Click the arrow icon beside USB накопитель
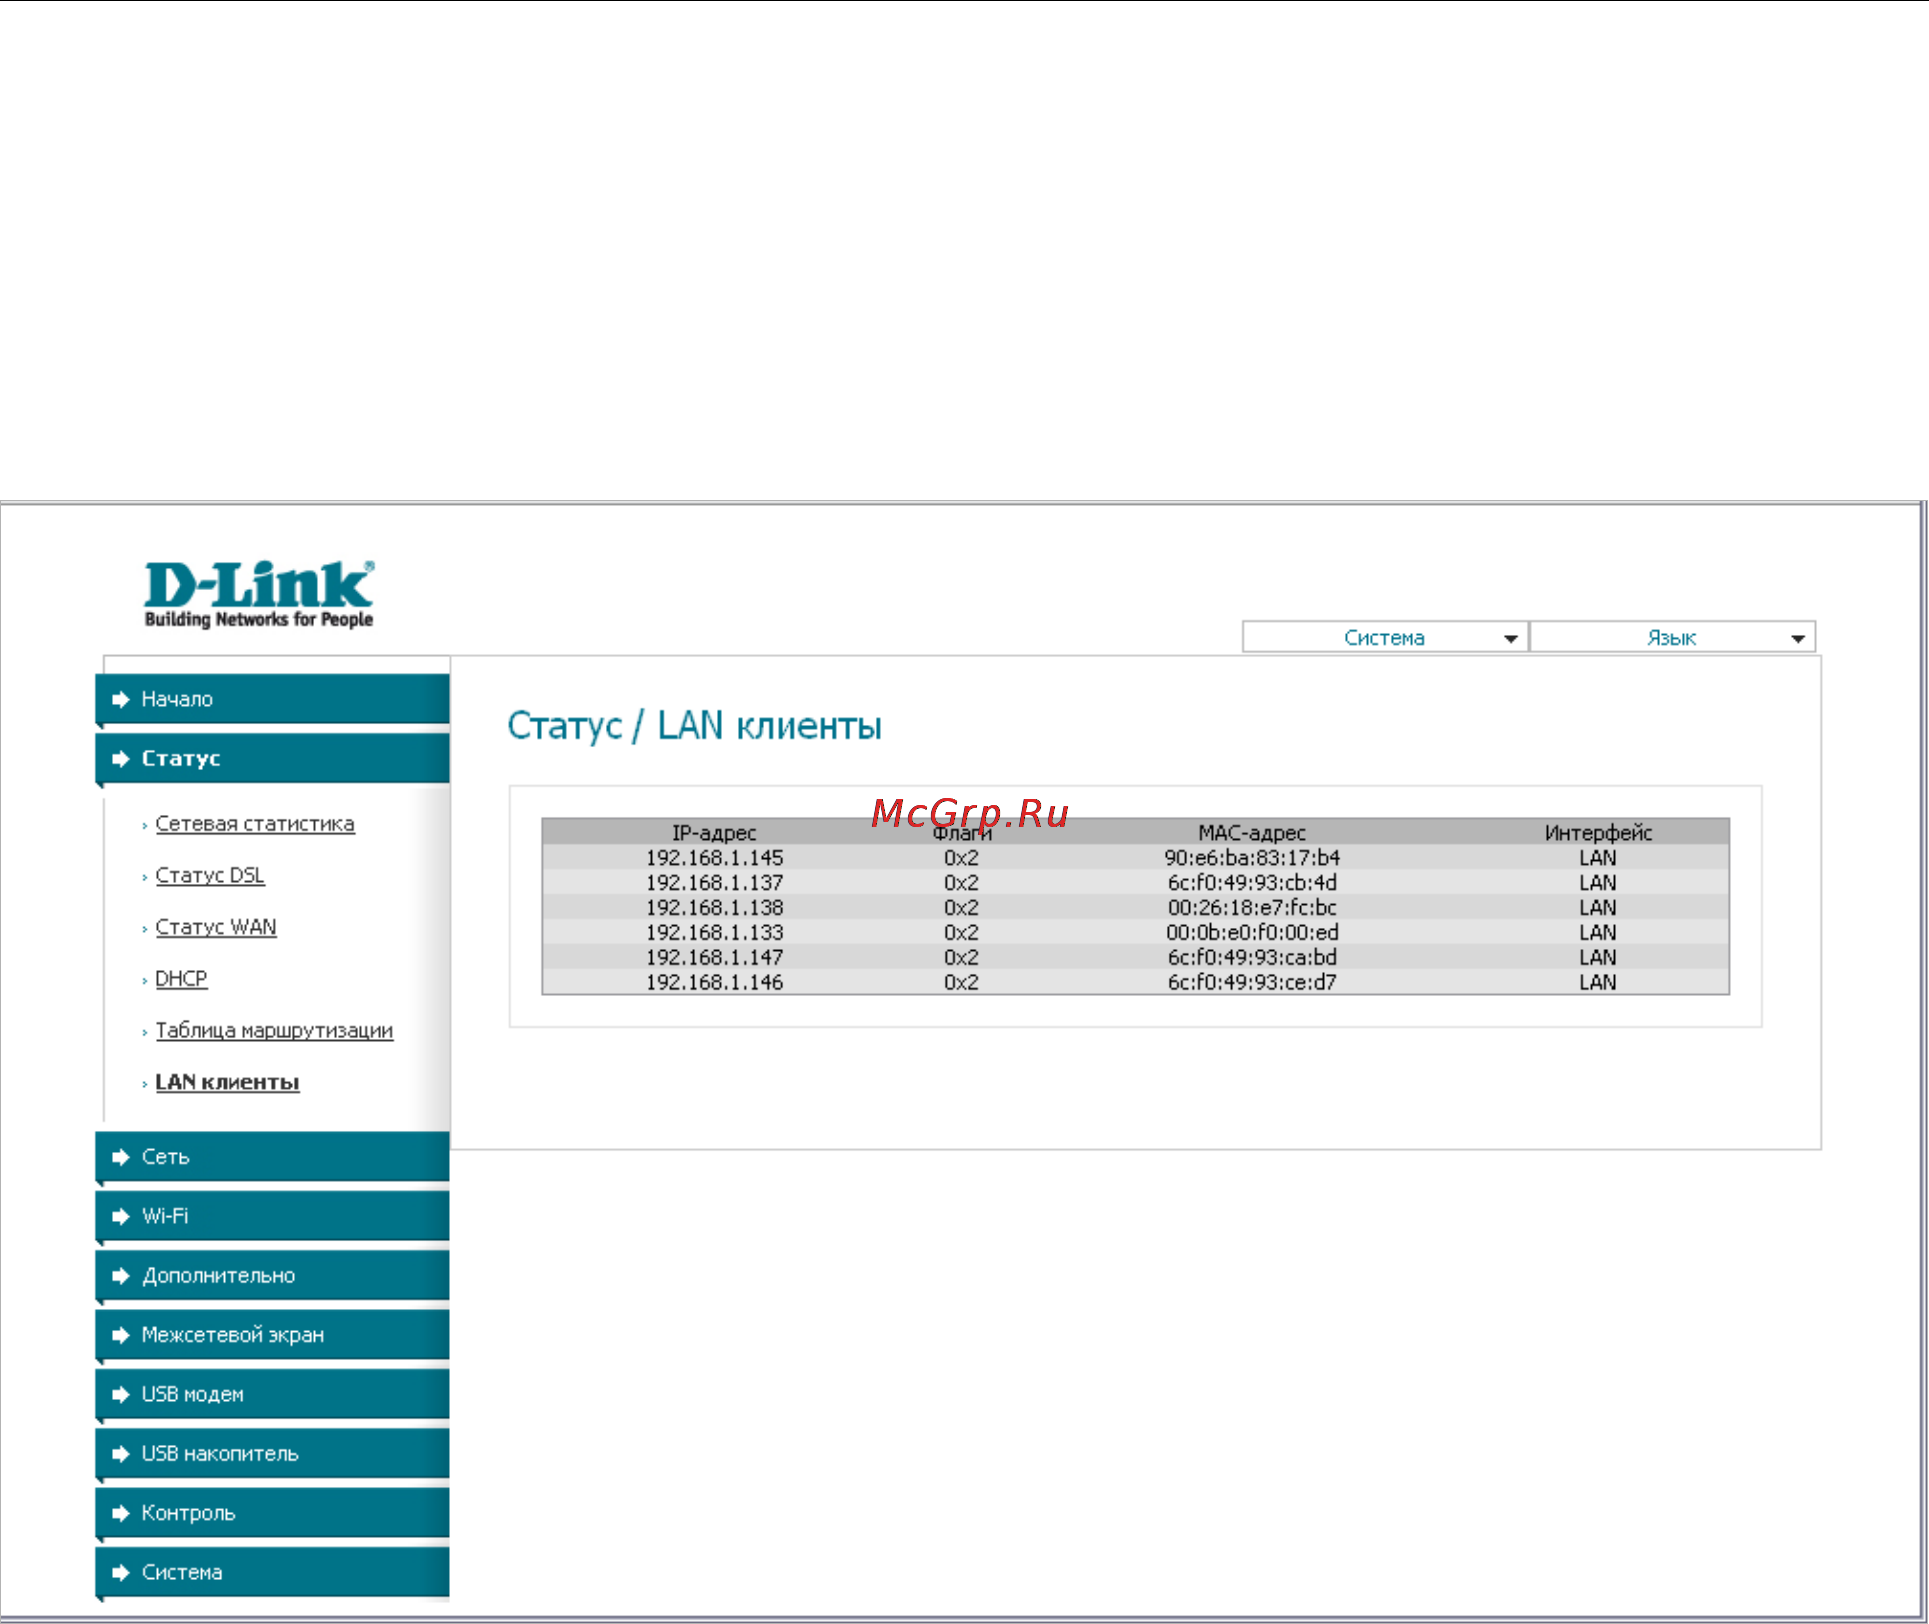Image resolution: width=1929 pixels, height=1624 pixels. (121, 1454)
